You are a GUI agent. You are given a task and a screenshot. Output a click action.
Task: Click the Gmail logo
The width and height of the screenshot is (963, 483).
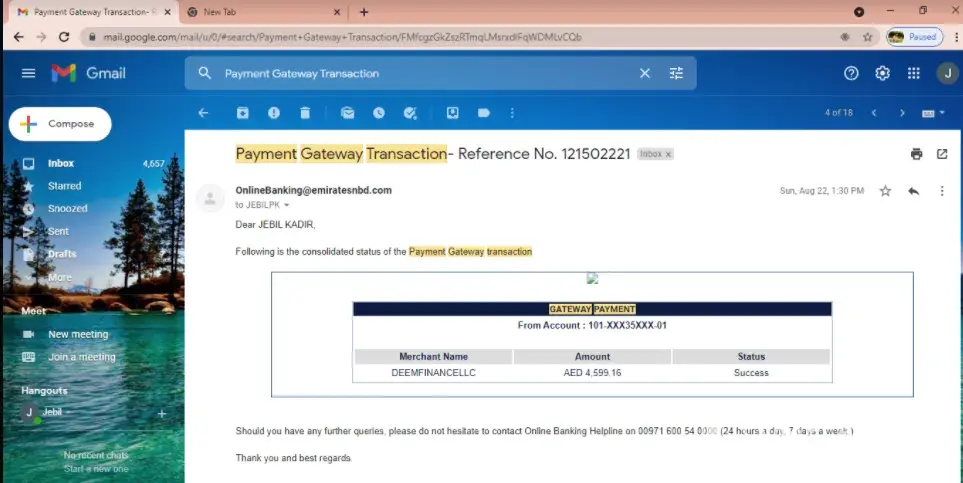[88, 73]
